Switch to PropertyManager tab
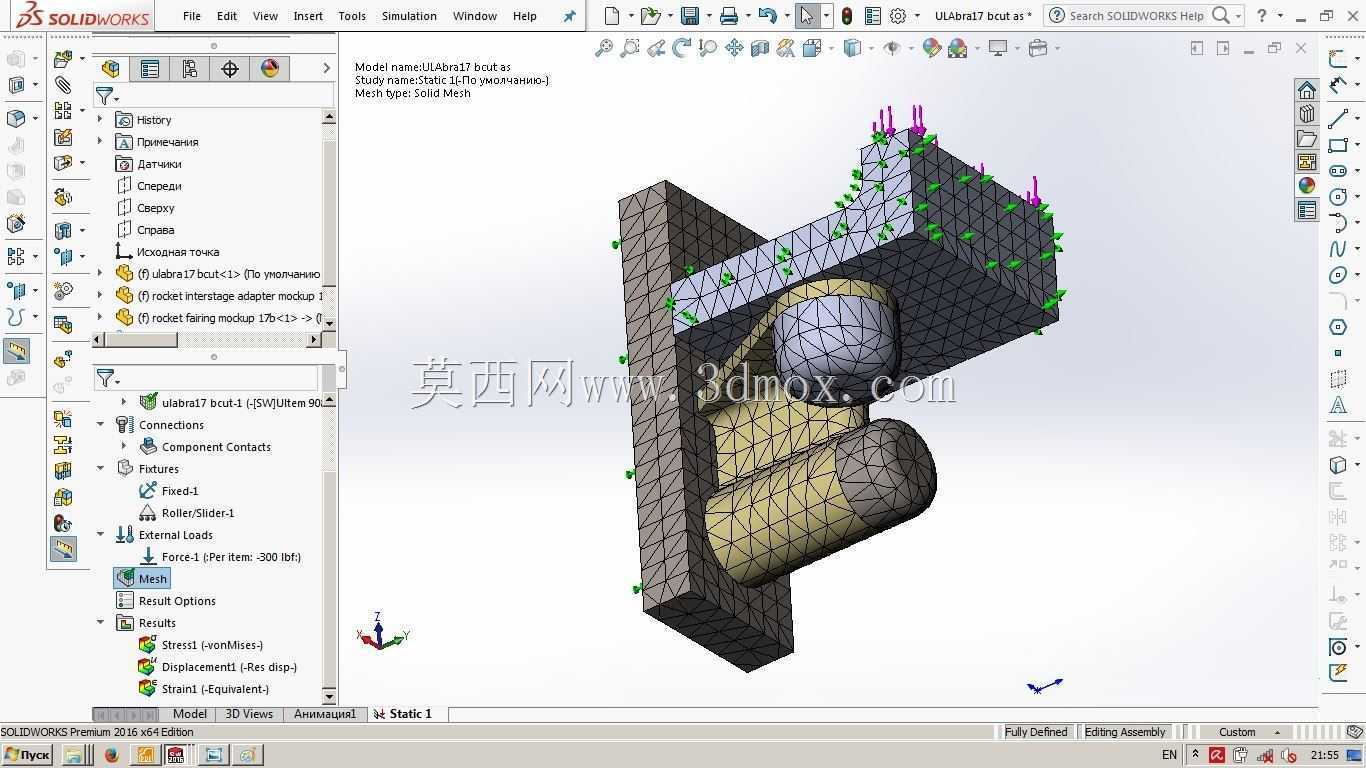The width and height of the screenshot is (1366, 768). click(x=150, y=68)
